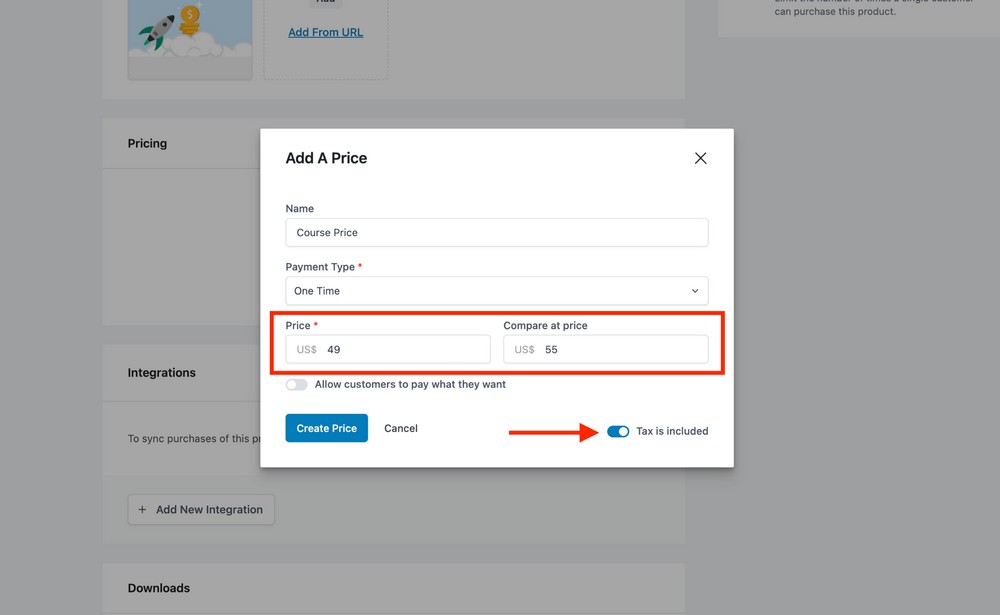Click the US$ prefix in Compare at price
Viewport: 1000px width, 615px height.
tap(524, 349)
